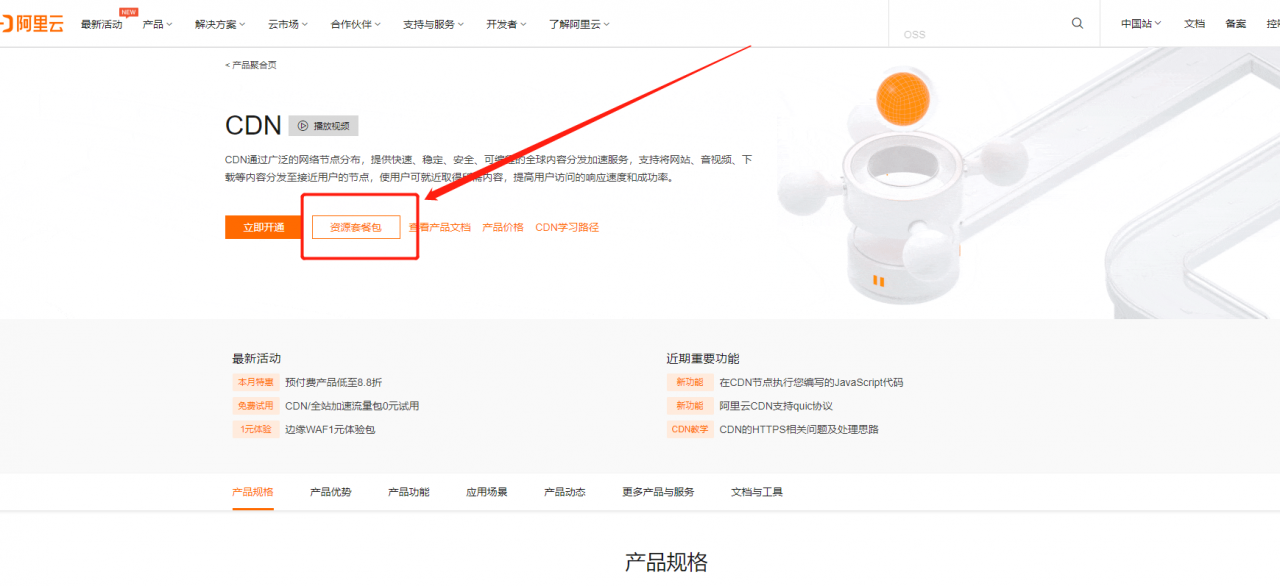Click the 播放视频 play icon
1280x586 pixels.
pyautogui.click(x=303, y=125)
